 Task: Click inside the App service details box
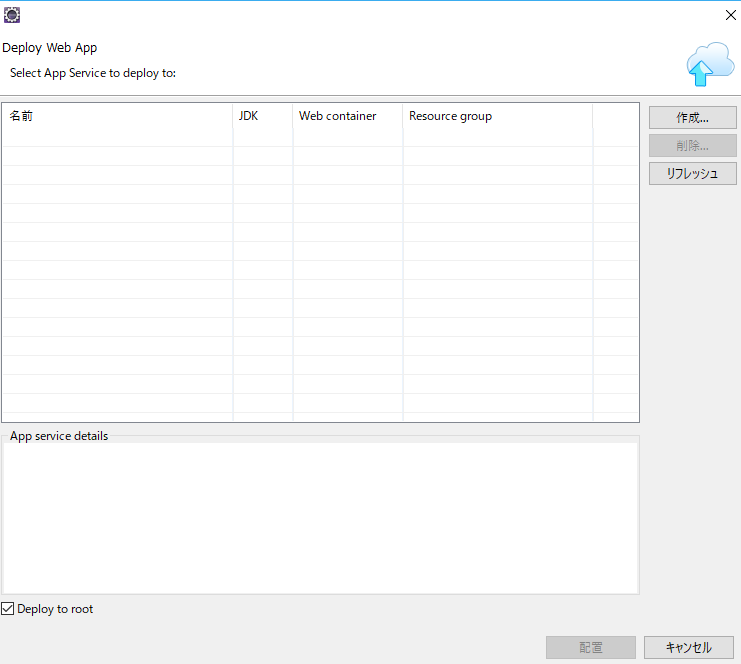(320, 518)
